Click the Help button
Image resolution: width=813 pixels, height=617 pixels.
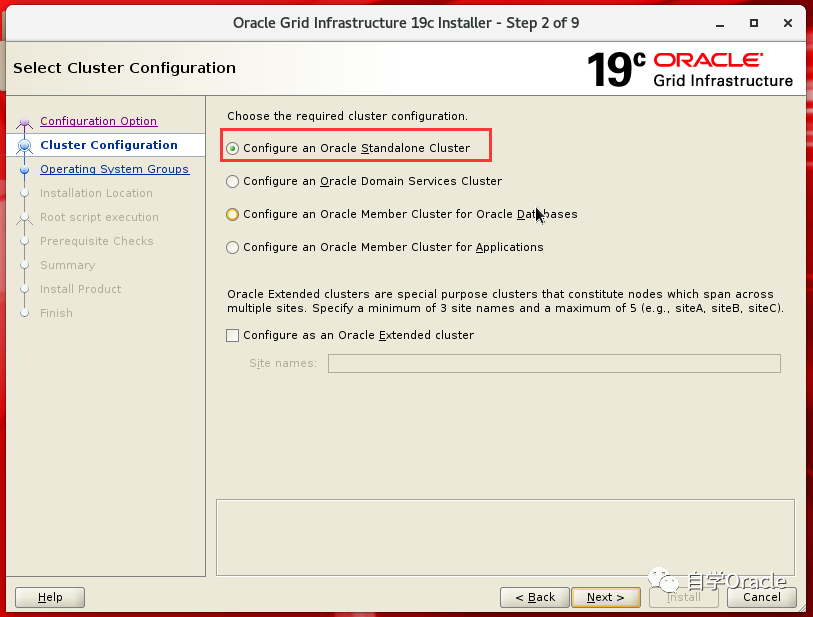click(x=50, y=597)
